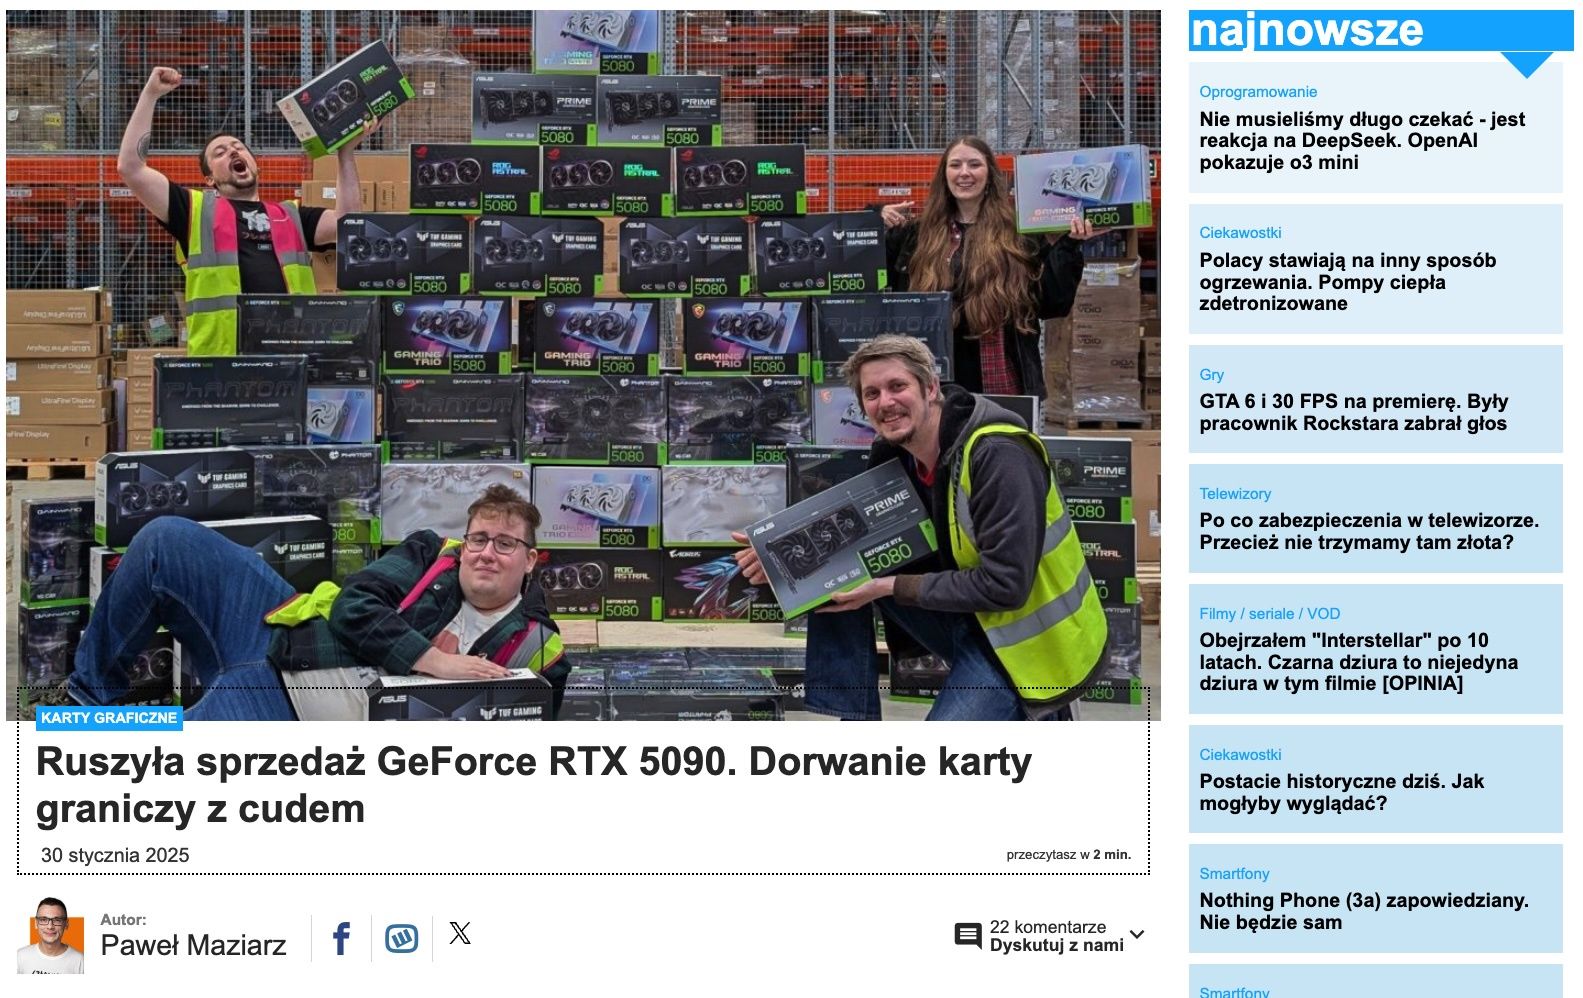
Task: Open the Nothing Phone (3a) article
Action: click(x=1364, y=911)
